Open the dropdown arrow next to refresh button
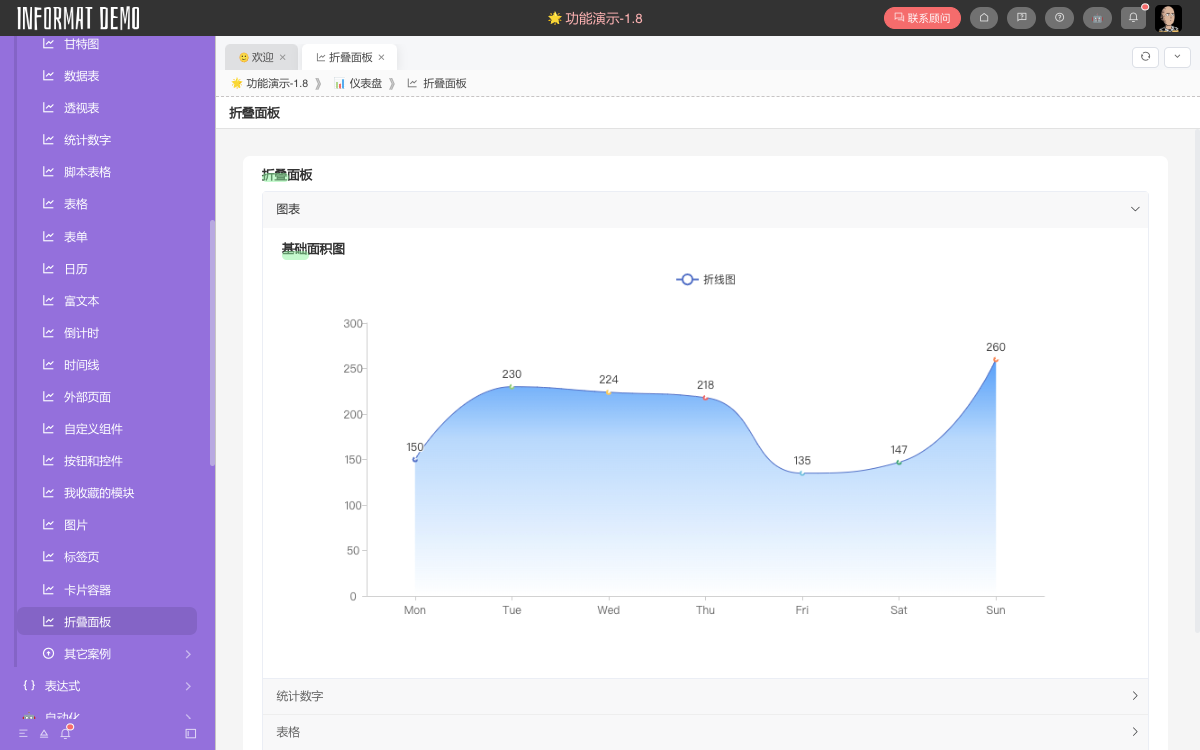The image size is (1200, 750). [x=1176, y=57]
